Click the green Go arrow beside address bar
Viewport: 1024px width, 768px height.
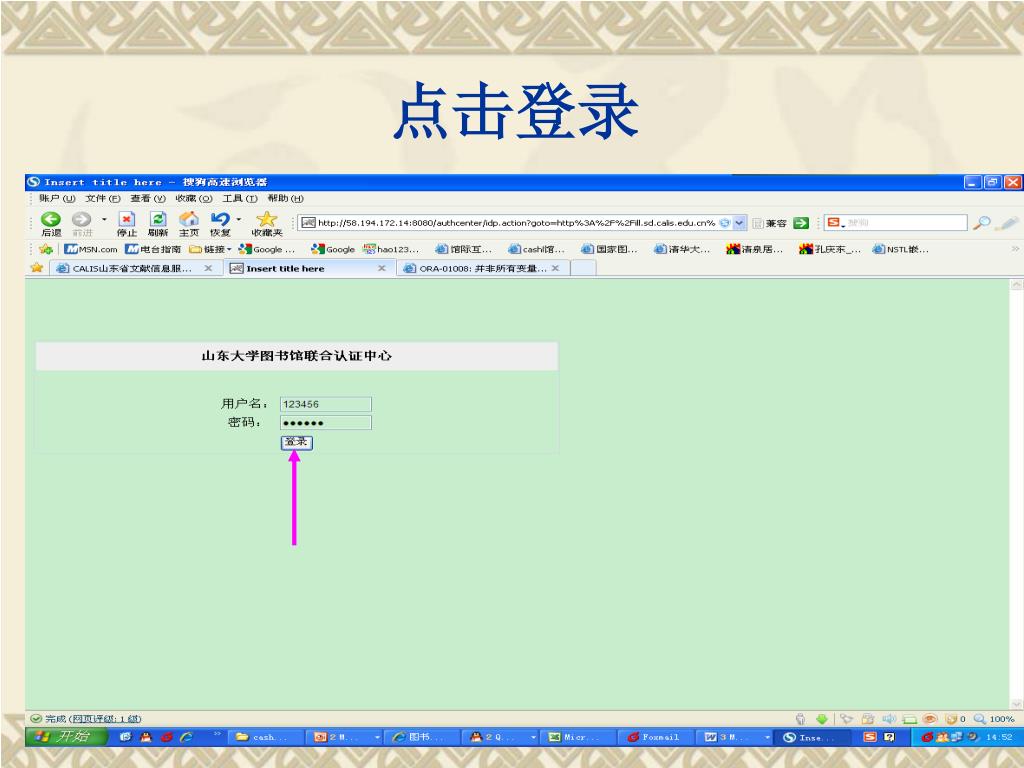[801, 223]
